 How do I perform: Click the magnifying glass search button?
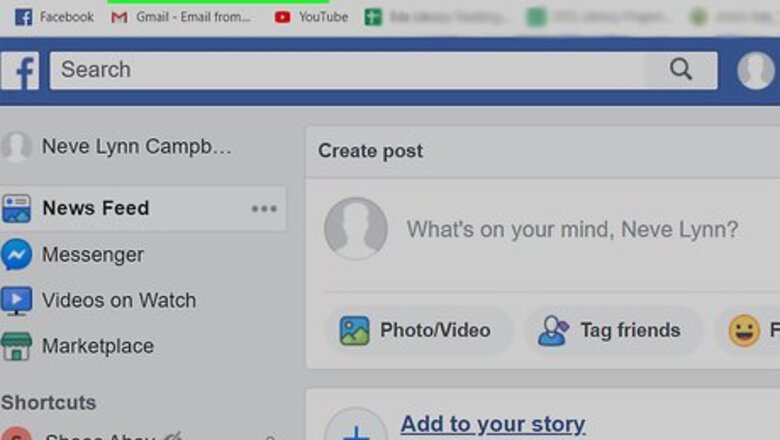(x=681, y=70)
